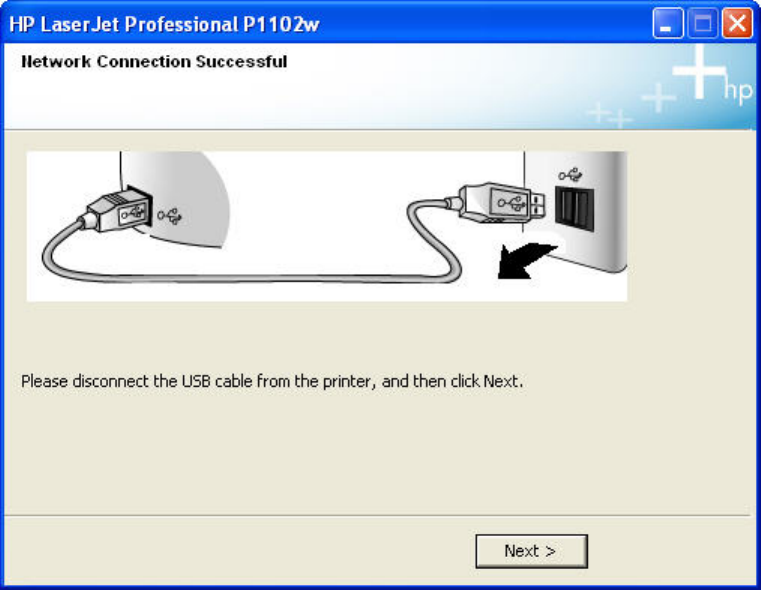The image size is (761, 590).
Task: Click the disabled maximize window button
Action: [x=703, y=23]
